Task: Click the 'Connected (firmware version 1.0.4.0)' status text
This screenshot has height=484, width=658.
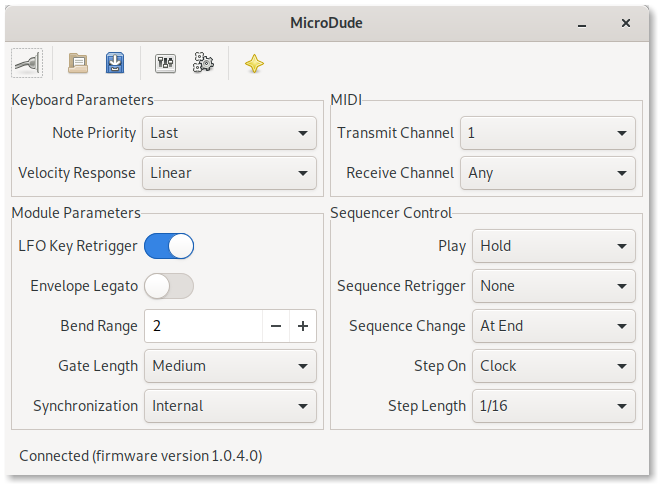Action: pos(141,456)
